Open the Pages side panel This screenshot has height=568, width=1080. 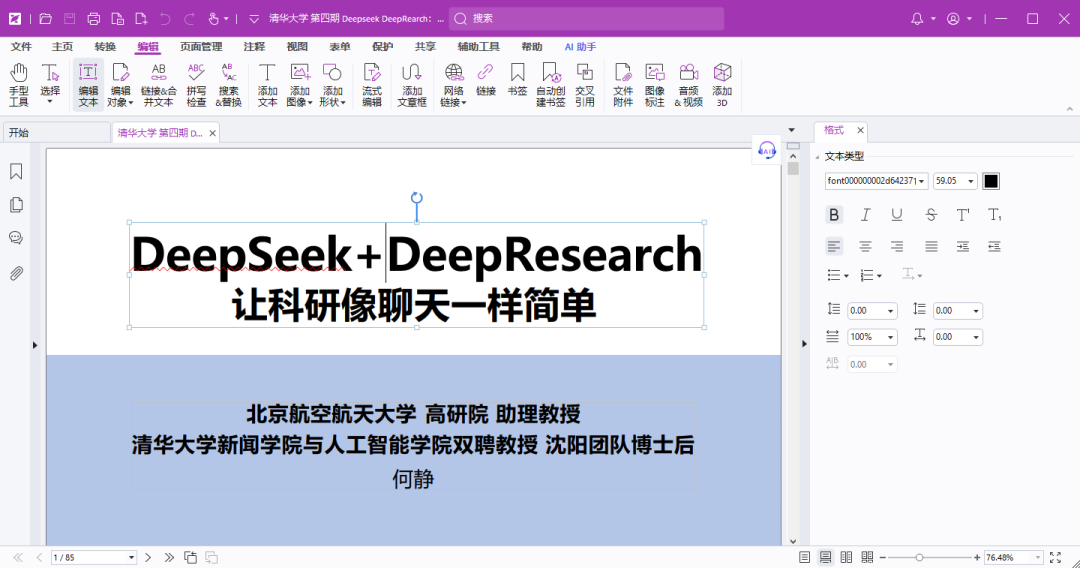tap(16, 204)
